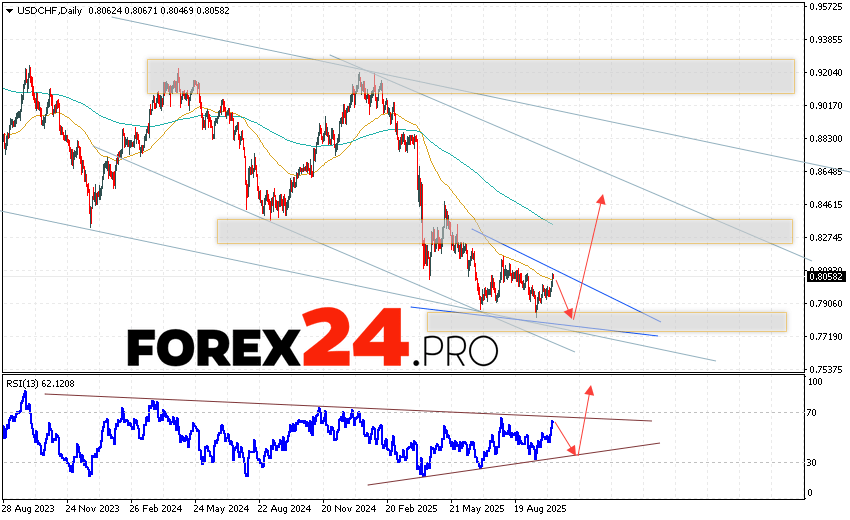
Task: Select the upward red arrow in RSI panel
Action: click(584, 416)
